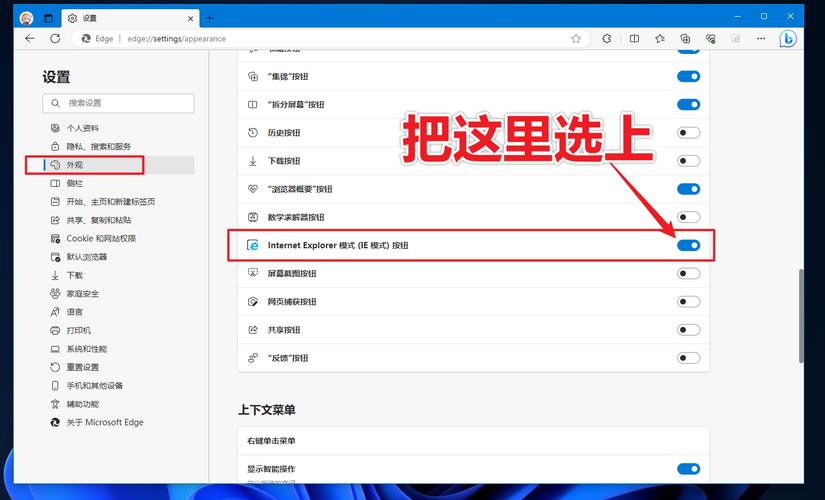825x500 pixels.
Task: Open the Collections toolbar icon
Action: point(685,38)
